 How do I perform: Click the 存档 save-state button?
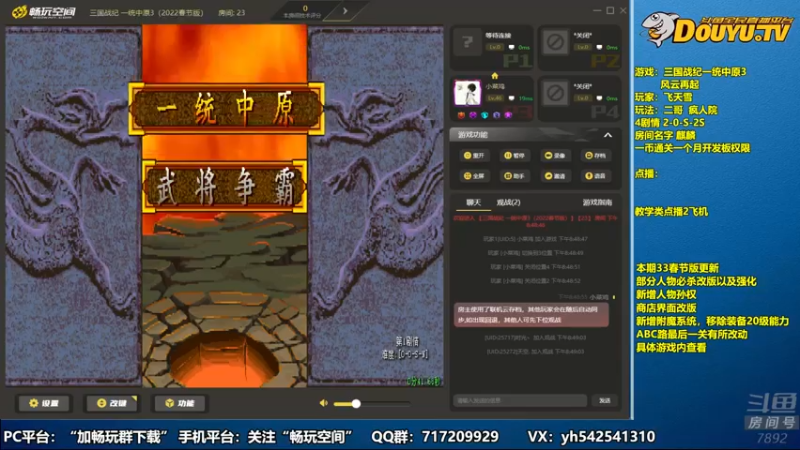click(x=595, y=156)
